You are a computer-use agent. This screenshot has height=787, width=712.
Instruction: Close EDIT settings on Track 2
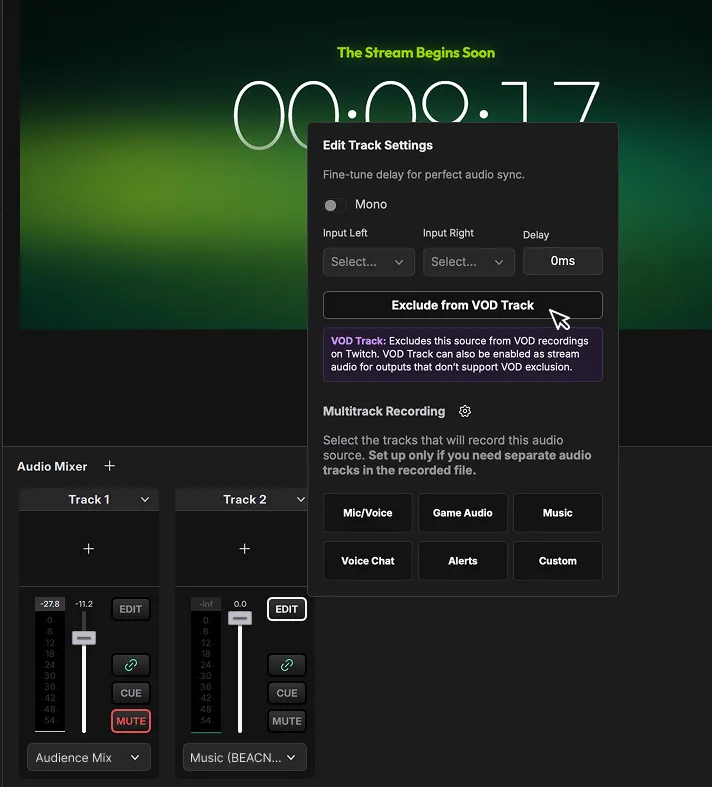(287, 609)
